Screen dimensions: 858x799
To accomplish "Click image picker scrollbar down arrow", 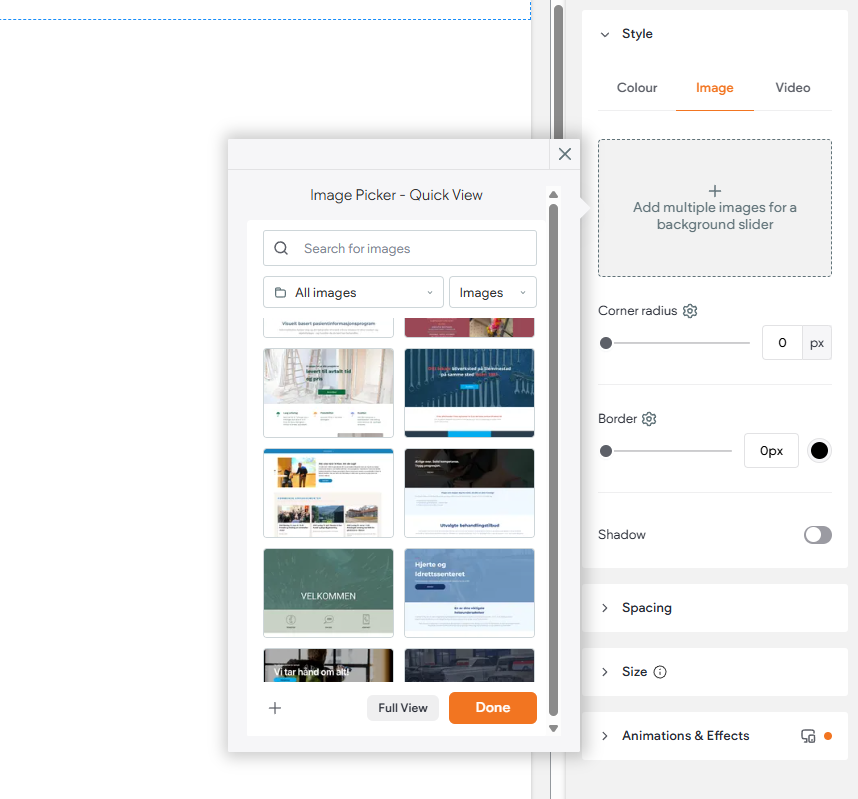I will click(553, 728).
